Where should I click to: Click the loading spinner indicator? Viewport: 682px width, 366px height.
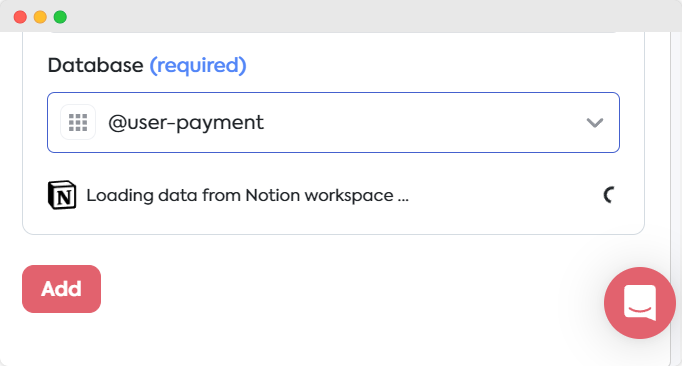(x=609, y=195)
